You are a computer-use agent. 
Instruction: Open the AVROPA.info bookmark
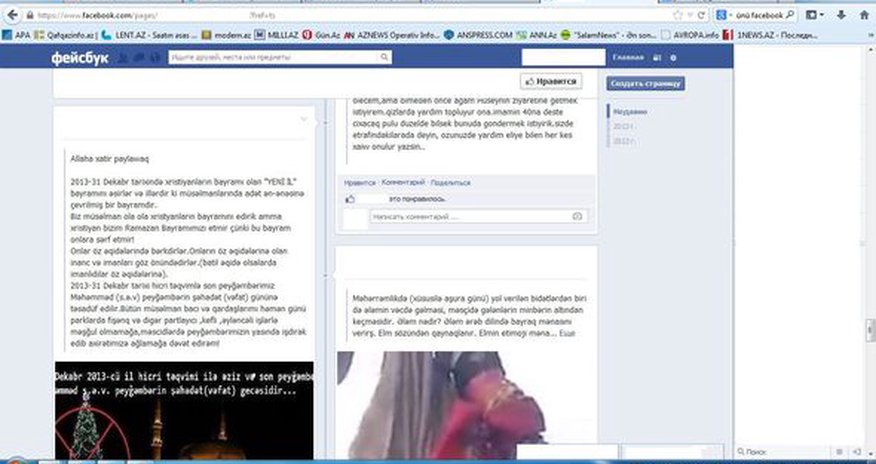coord(690,35)
